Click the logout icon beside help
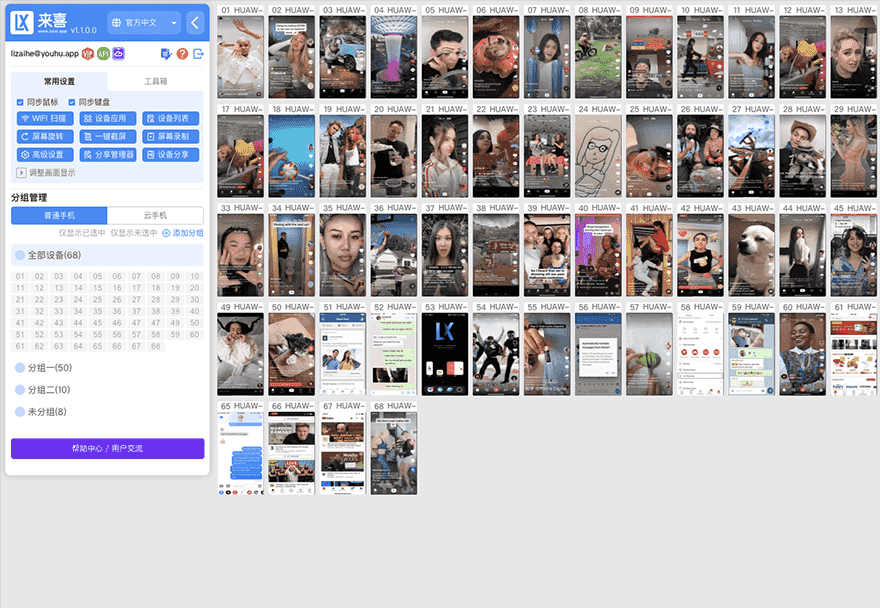This screenshot has height=608, width=880. click(x=197, y=53)
